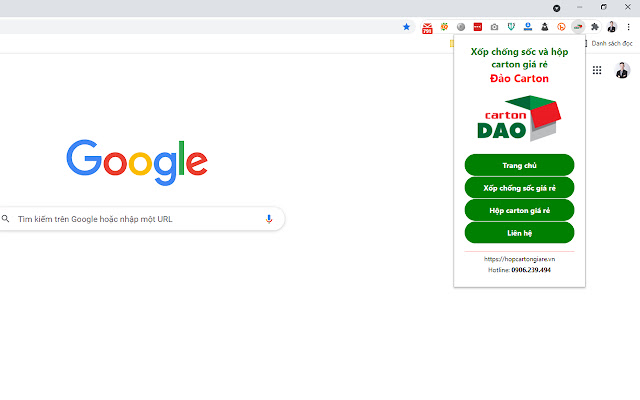Toggle the Đào Carton extension toolbar icon
The image size is (640, 400).
(578, 27)
